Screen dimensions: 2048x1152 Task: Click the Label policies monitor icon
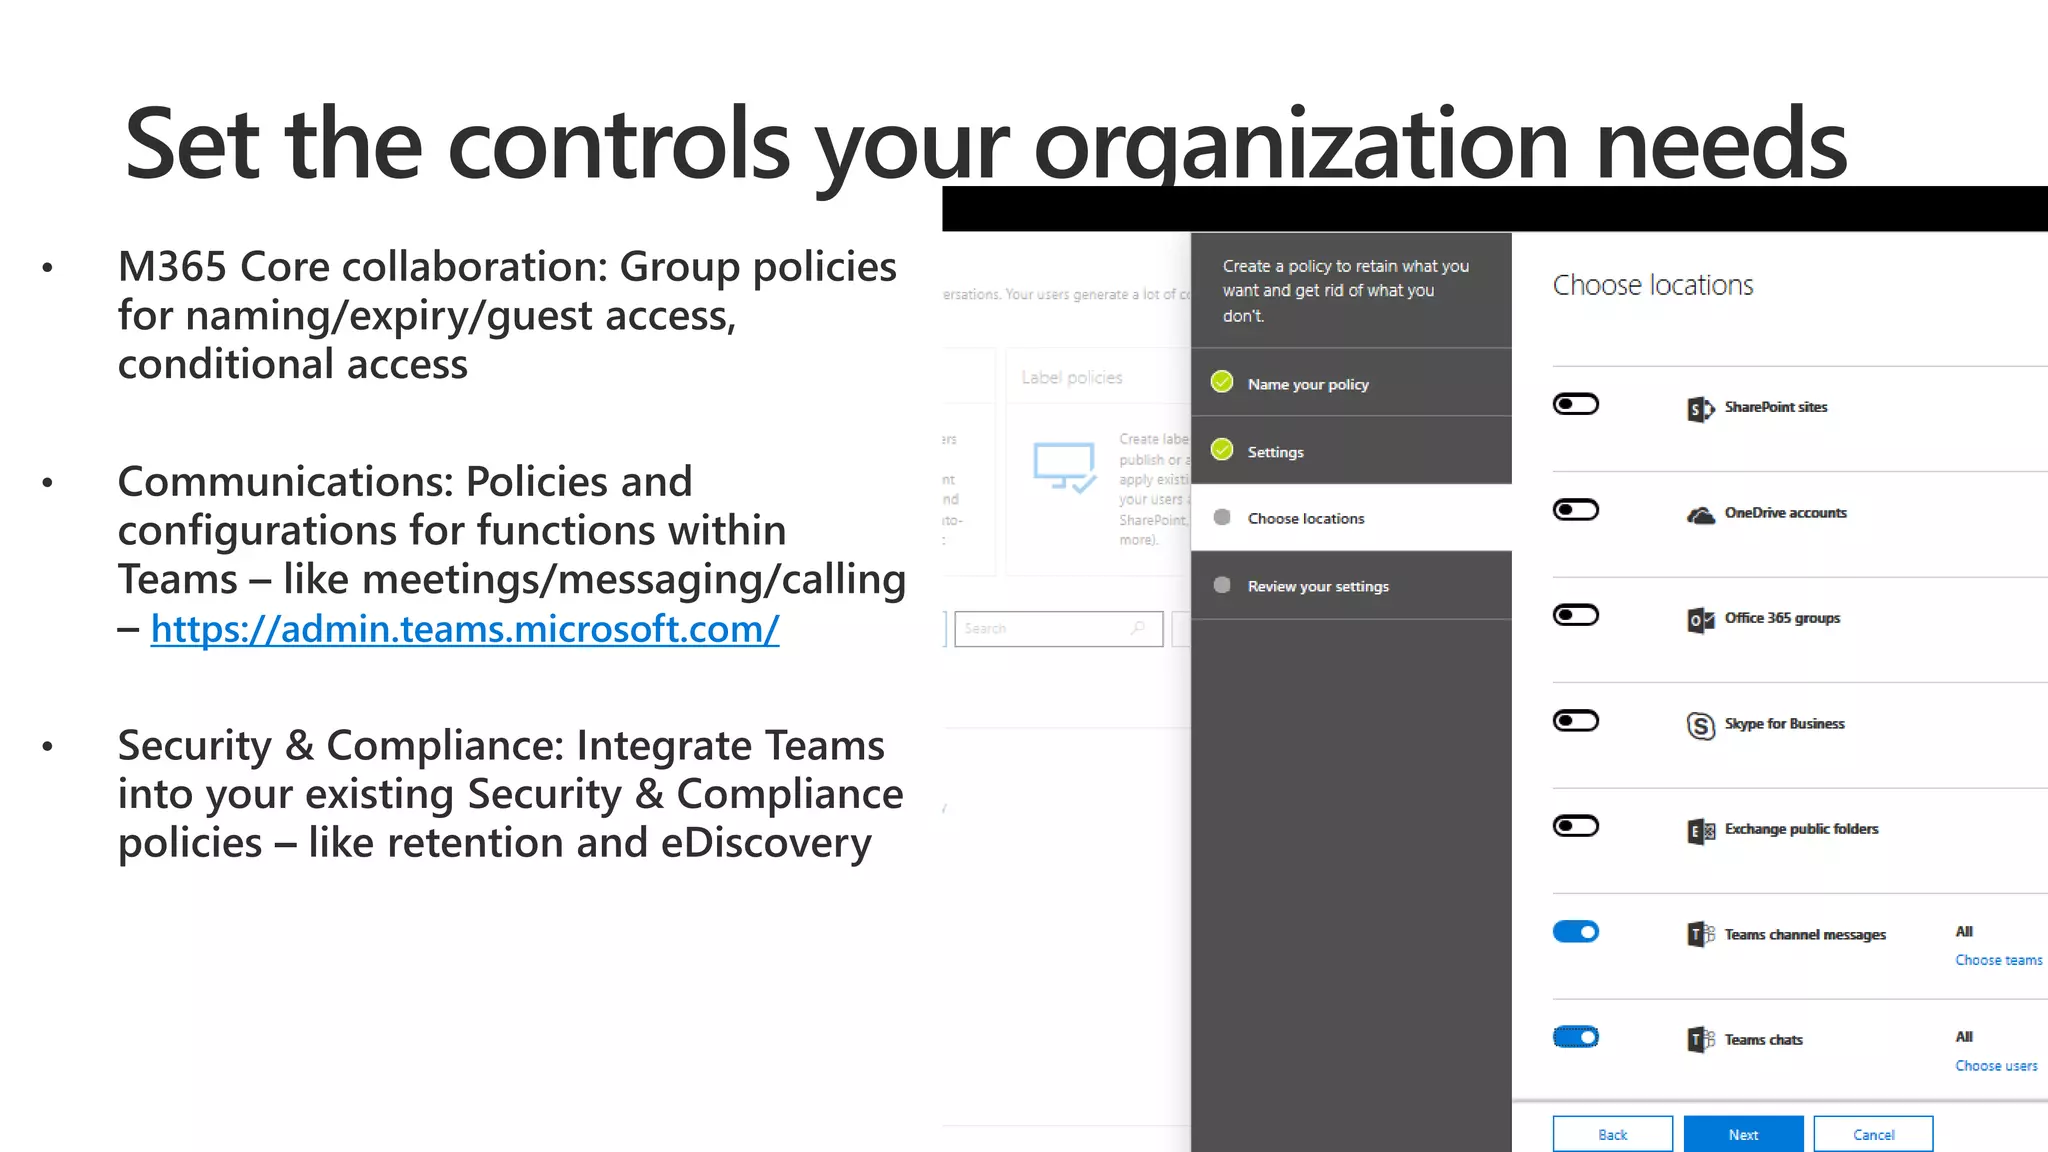[1064, 467]
